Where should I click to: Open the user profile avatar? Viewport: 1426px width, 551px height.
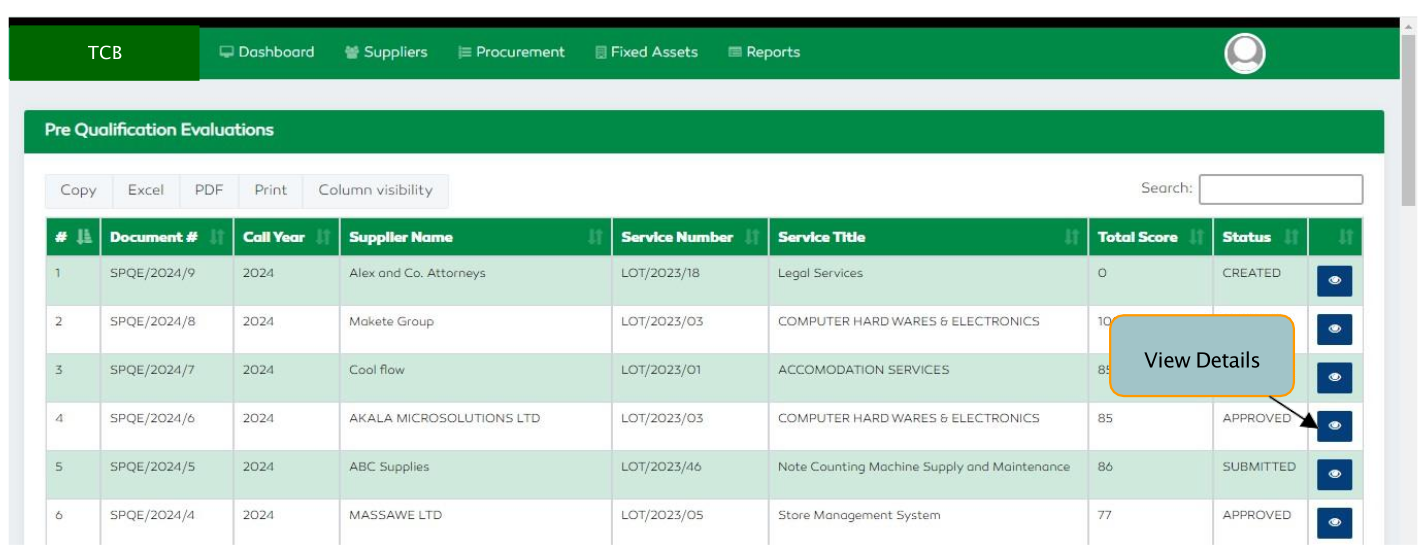pyautogui.click(x=1245, y=53)
